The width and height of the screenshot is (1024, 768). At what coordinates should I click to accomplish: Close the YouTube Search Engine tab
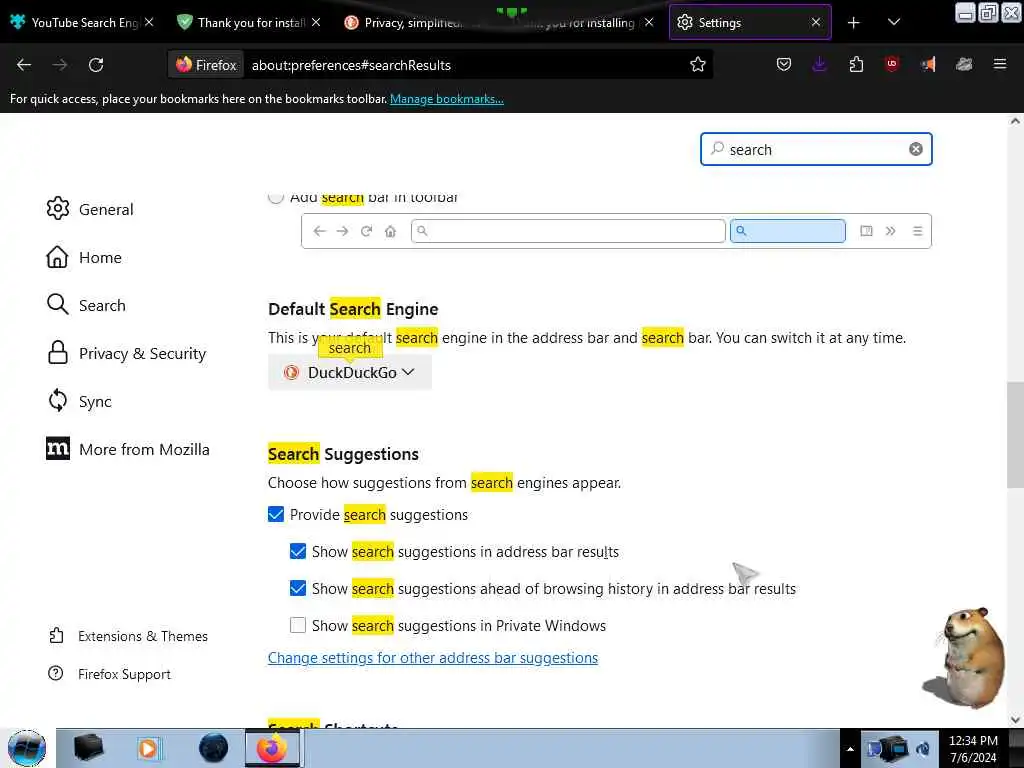(x=149, y=23)
